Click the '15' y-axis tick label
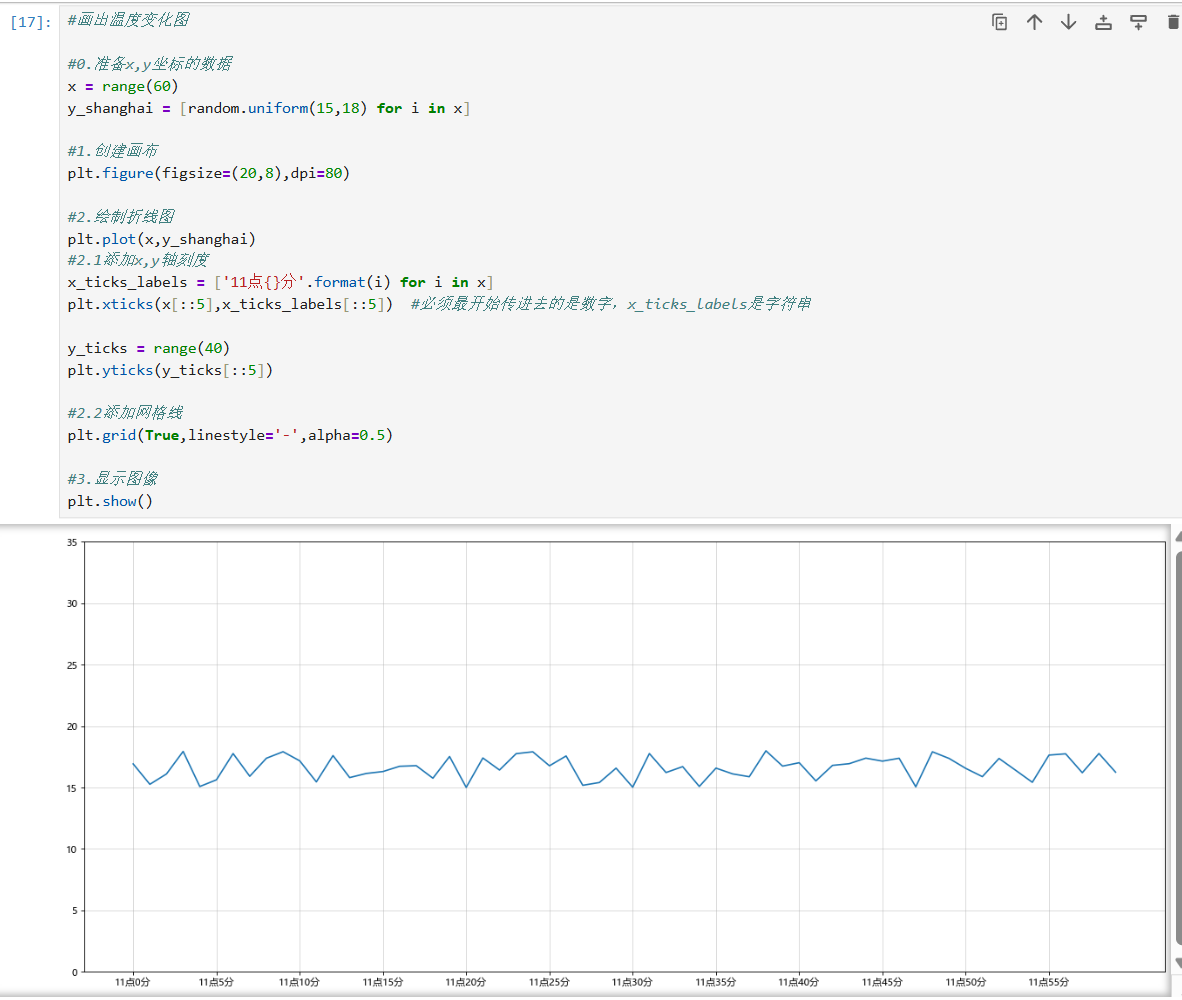Image resolution: width=1182 pixels, height=1000 pixels. (x=72, y=788)
